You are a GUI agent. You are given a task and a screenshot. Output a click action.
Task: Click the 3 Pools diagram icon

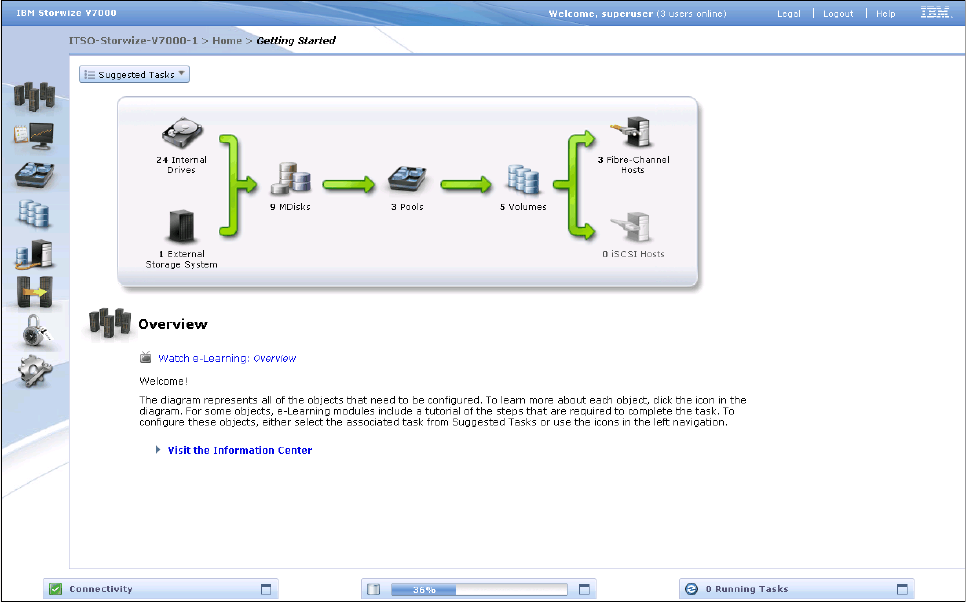[x=407, y=181]
